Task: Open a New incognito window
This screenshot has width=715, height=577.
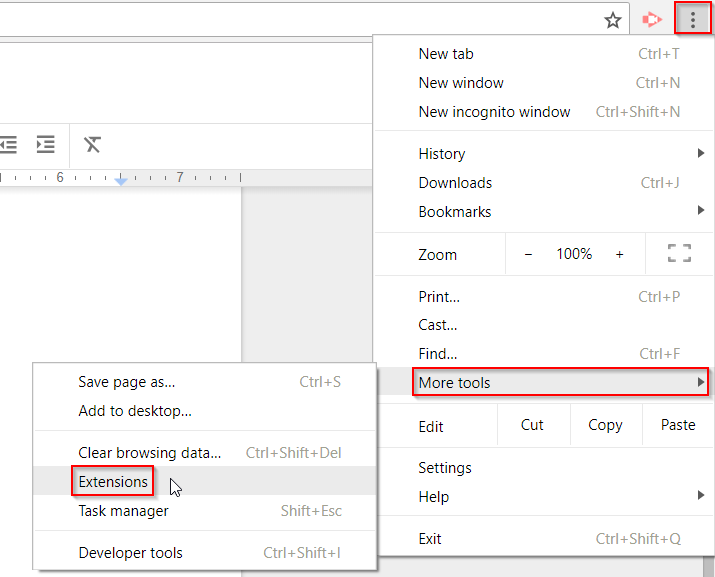Action: [544, 112]
